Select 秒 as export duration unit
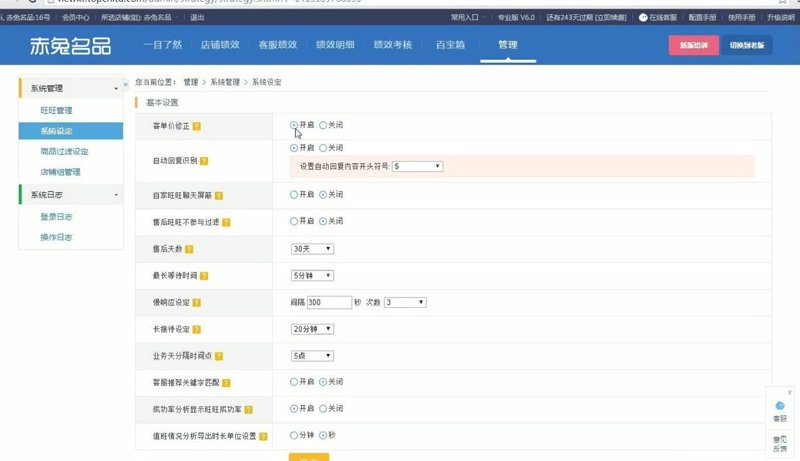 pos(323,436)
